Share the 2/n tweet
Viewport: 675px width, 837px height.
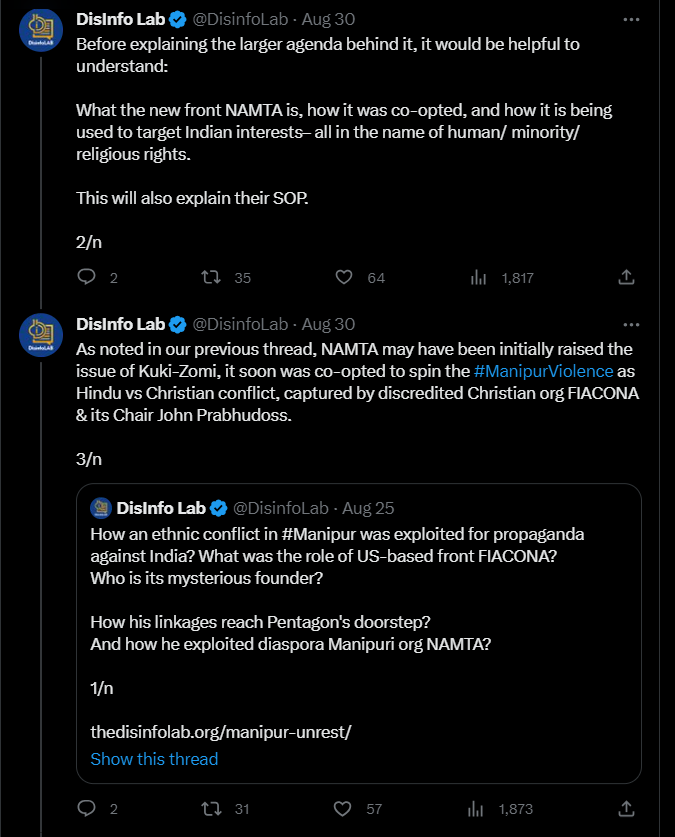pyautogui.click(x=627, y=277)
